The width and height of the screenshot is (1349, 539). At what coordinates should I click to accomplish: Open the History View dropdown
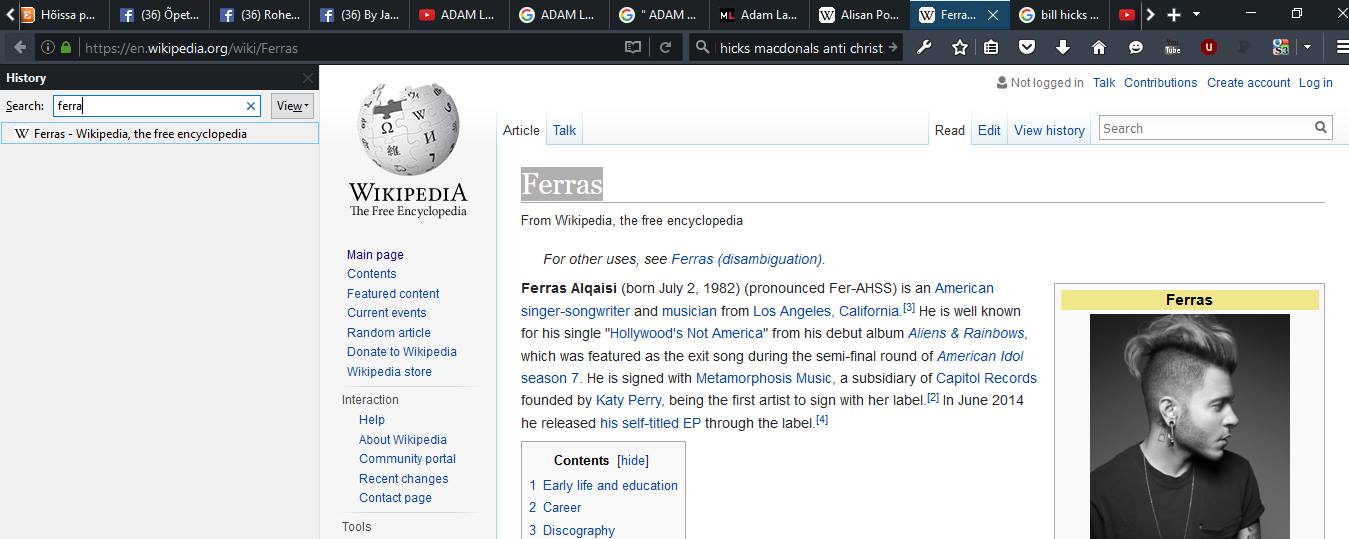click(292, 105)
